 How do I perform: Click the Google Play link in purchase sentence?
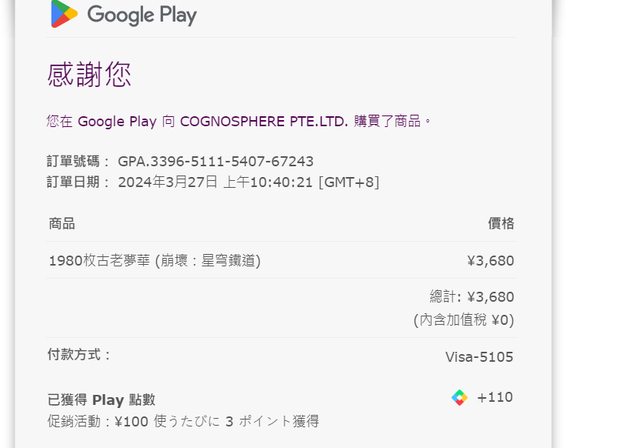[x=117, y=122]
